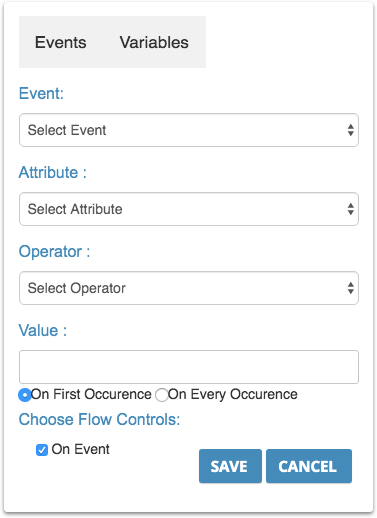Viewport: 377px width, 518px height.
Task: Click the CANCEL button
Action: 309,466
